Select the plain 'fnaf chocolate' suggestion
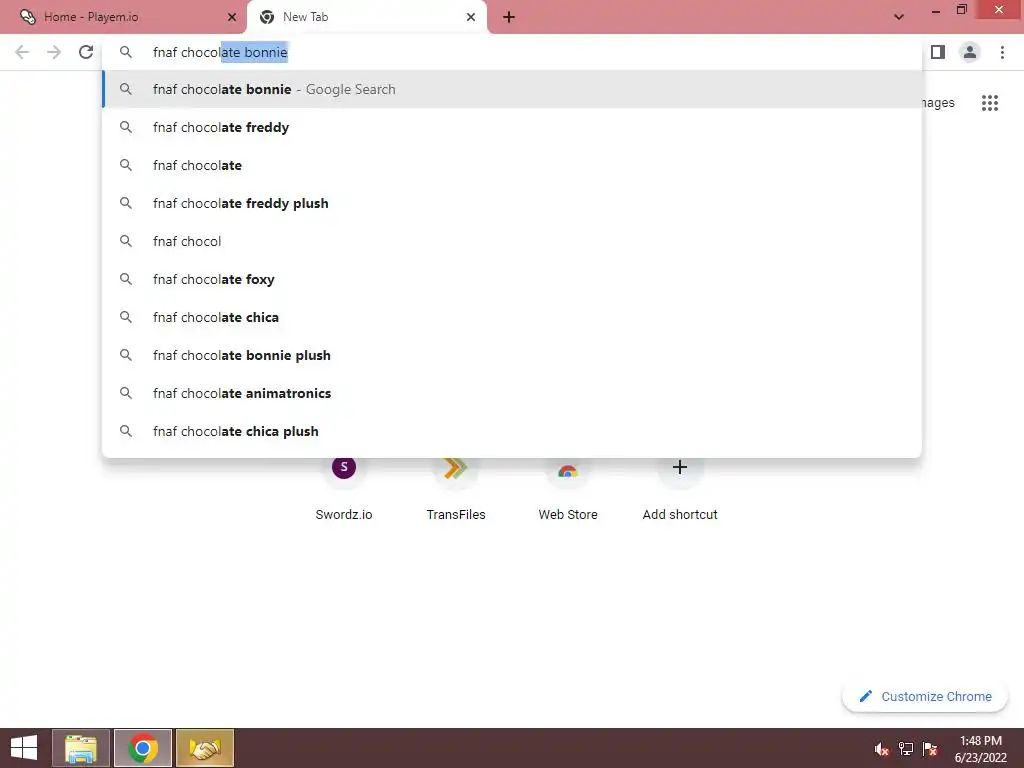The image size is (1024, 768). coord(512,165)
